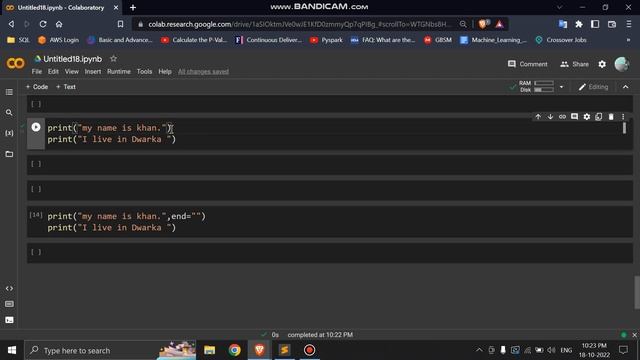Move cell up arrow icon
Screen dimensions: 640x360
538,117
